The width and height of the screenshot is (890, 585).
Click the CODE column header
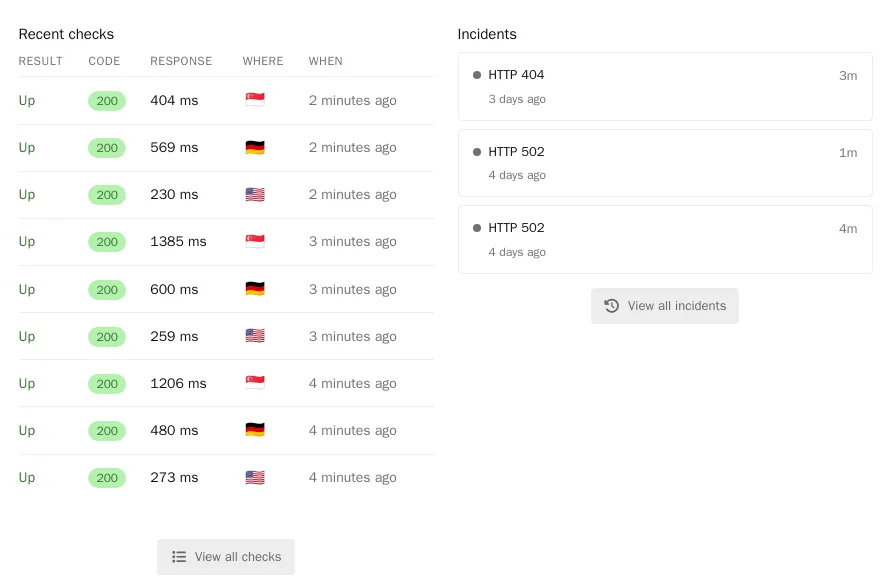pos(104,61)
